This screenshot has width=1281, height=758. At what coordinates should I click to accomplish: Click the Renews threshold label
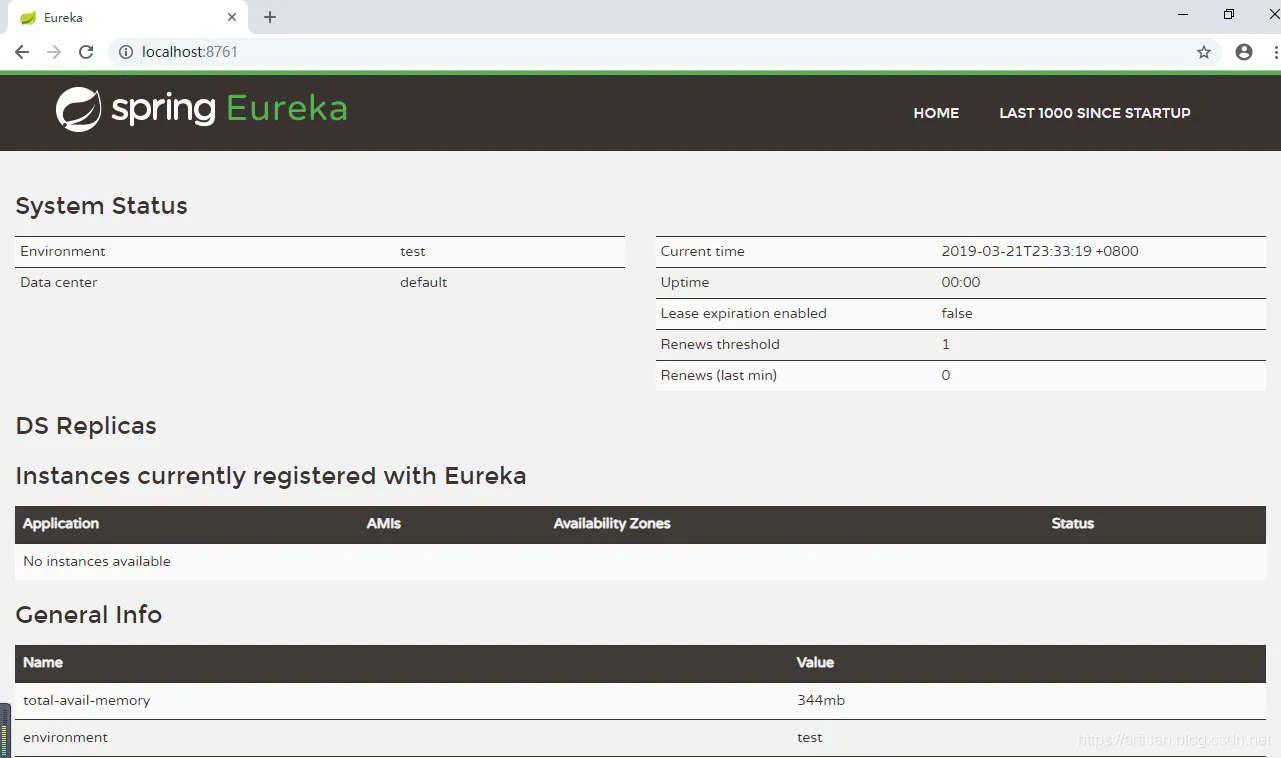point(720,344)
